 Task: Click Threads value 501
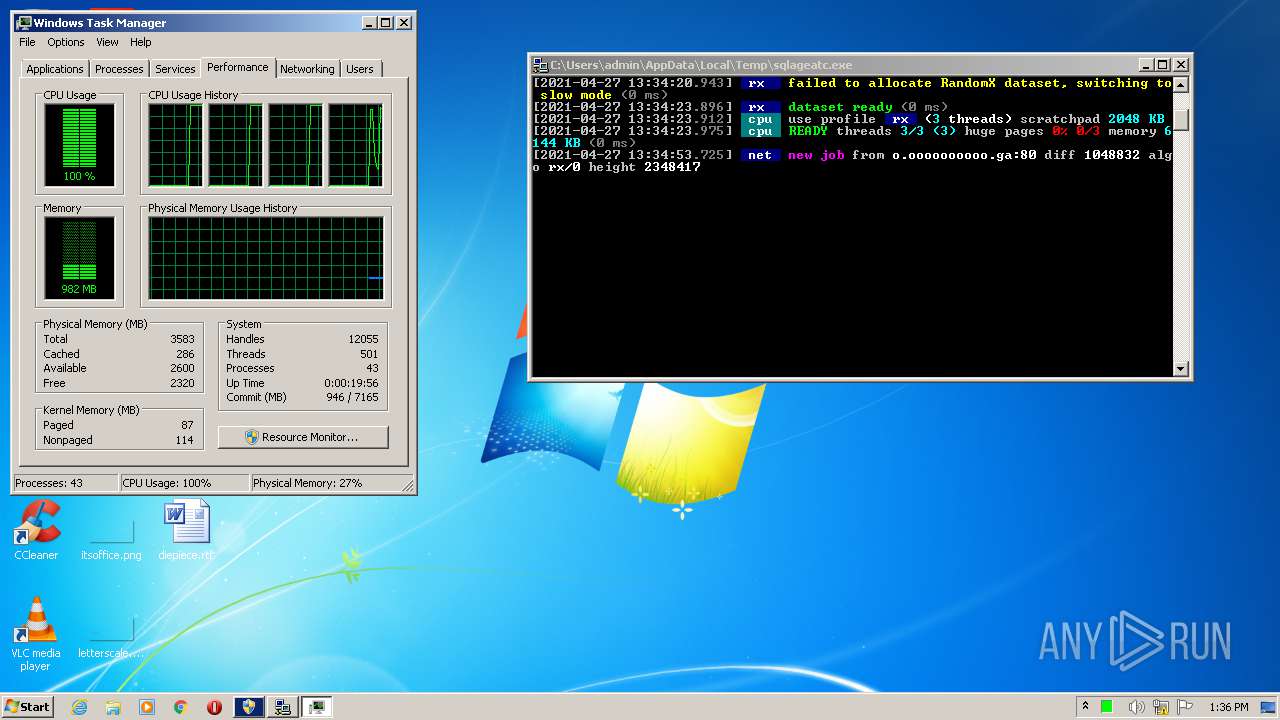[x=369, y=354]
